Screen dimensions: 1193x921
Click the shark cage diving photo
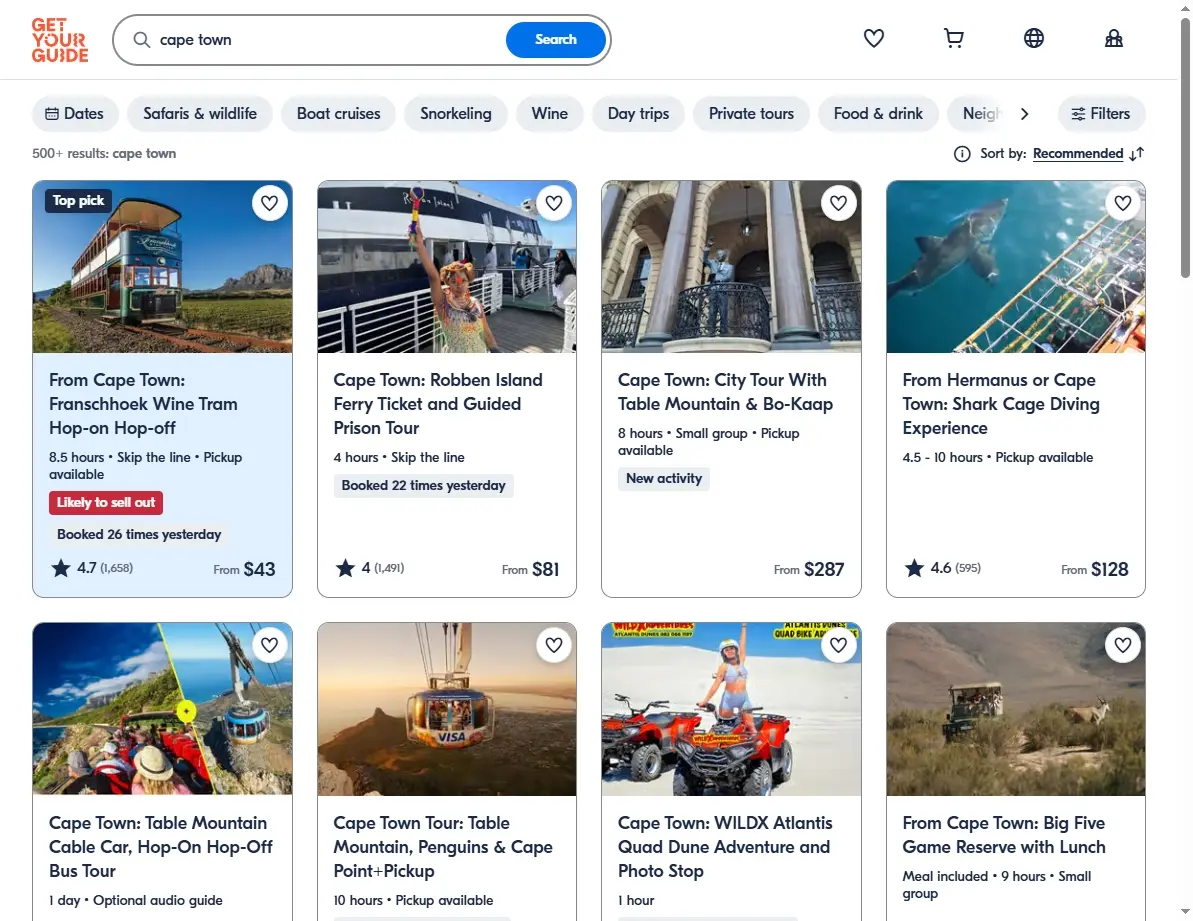(1016, 267)
